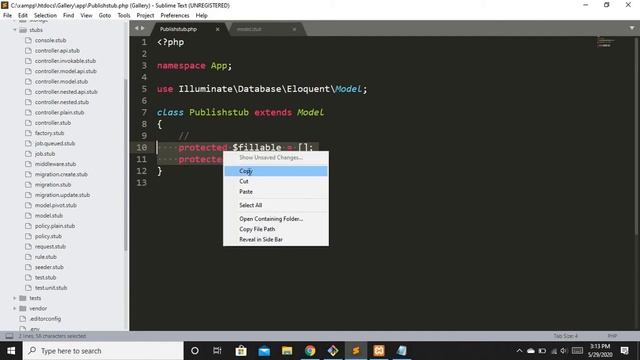Open migration.create.stub file

[x=61, y=174]
